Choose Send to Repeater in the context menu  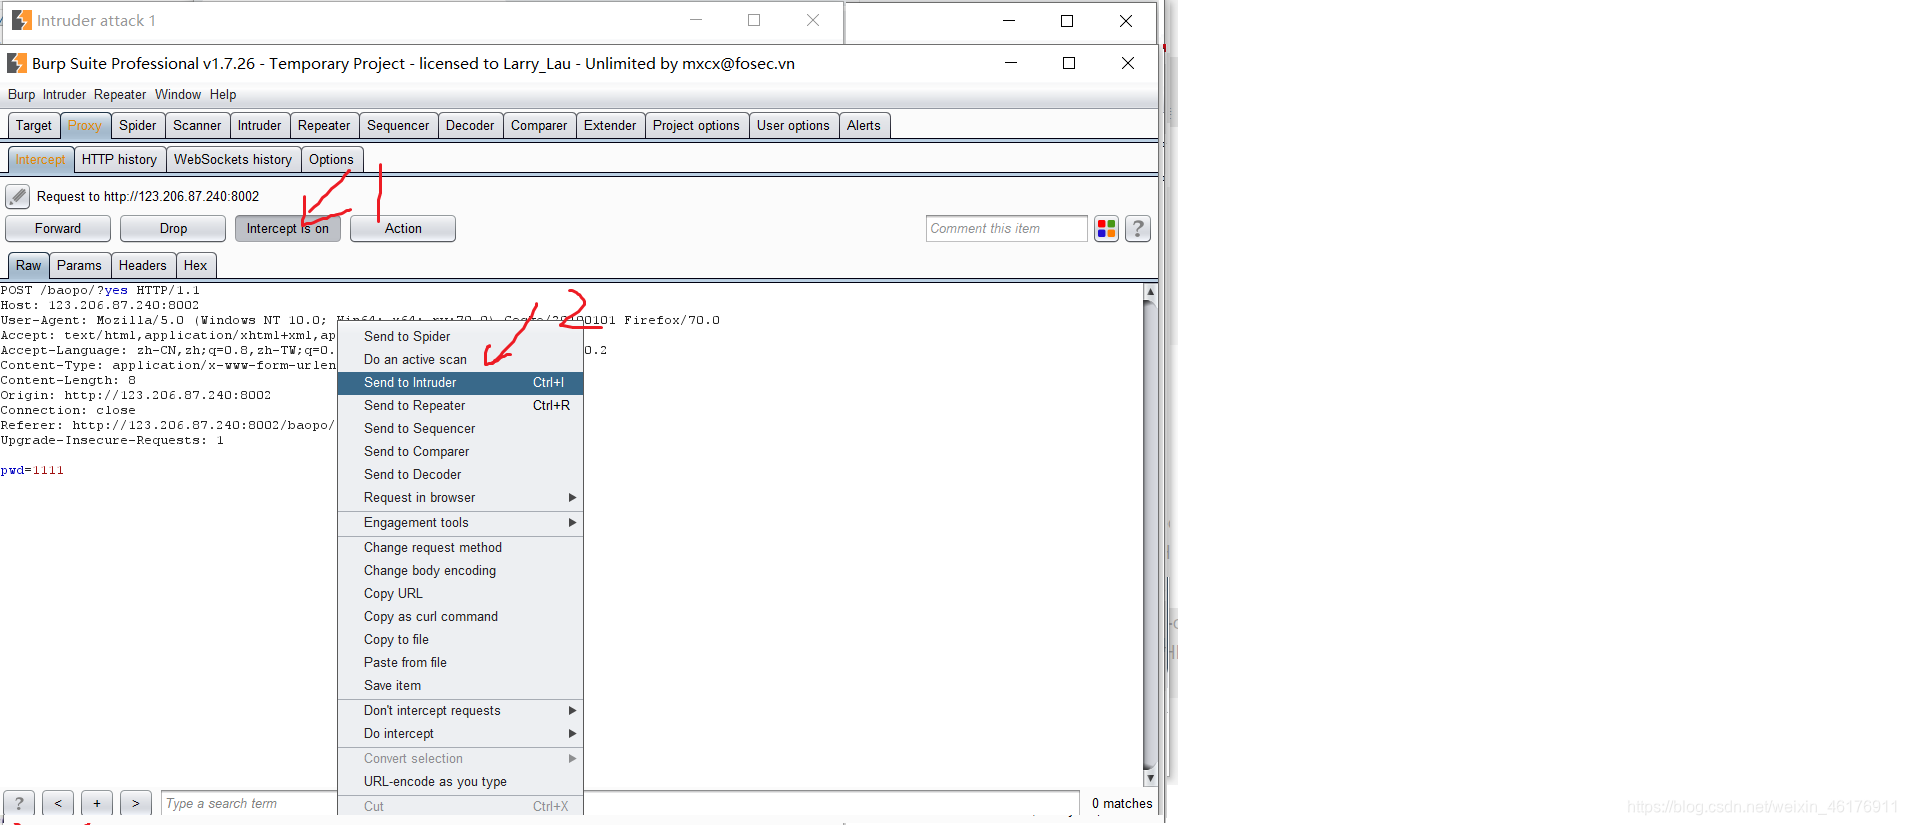460,405
